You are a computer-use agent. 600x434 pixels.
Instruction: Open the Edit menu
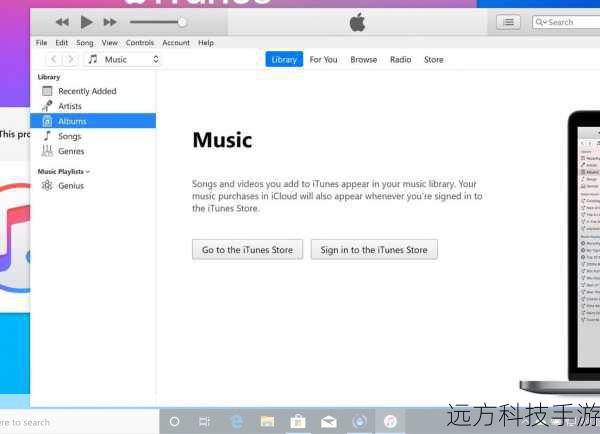tap(62, 43)
